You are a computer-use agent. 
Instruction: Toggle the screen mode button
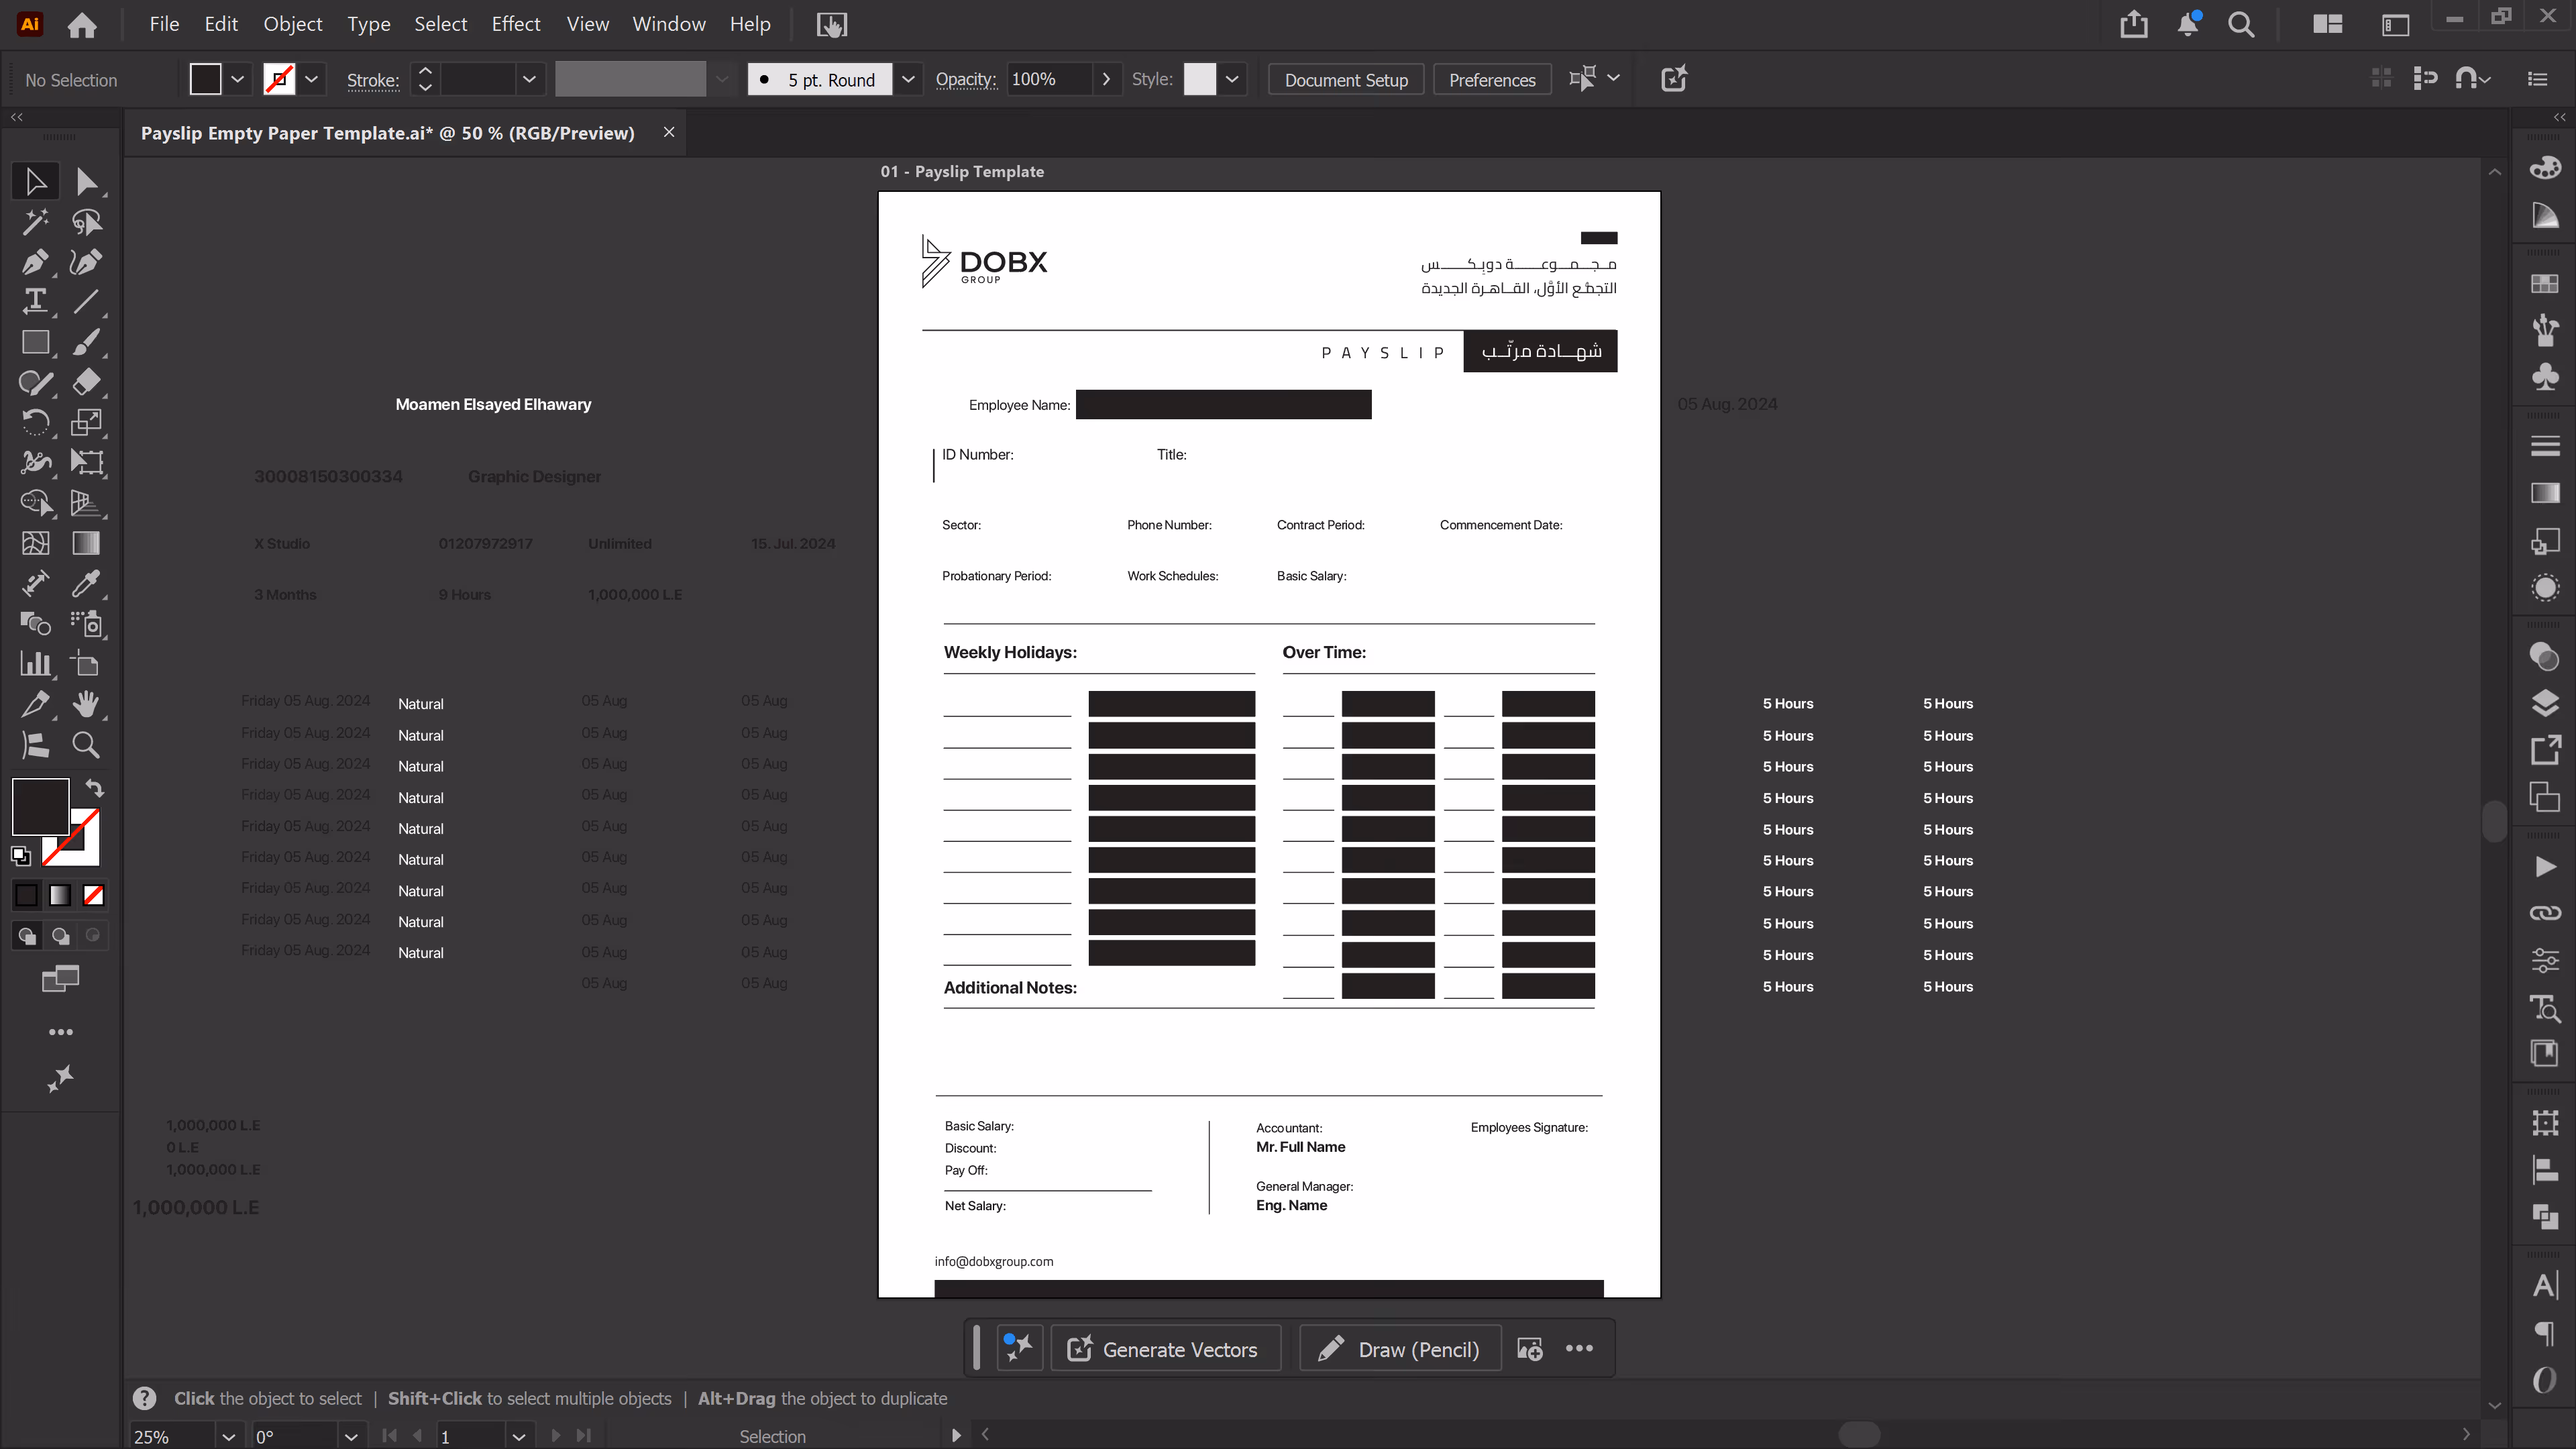coord(61,979)
